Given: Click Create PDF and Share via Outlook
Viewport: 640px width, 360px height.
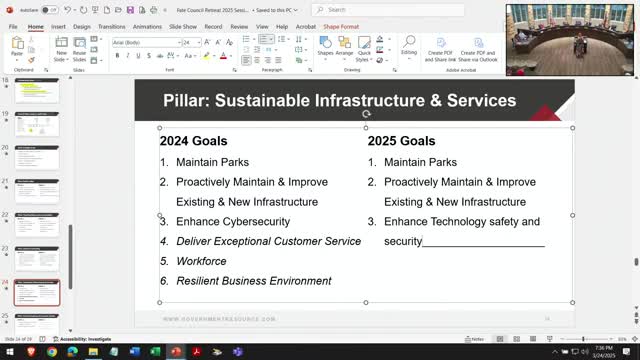Looking at the screenshot, I should 478,49.
